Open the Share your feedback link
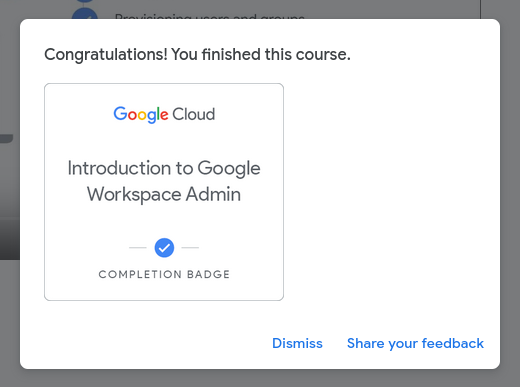Screen dimensions: 520x387 tap(415, 343)
